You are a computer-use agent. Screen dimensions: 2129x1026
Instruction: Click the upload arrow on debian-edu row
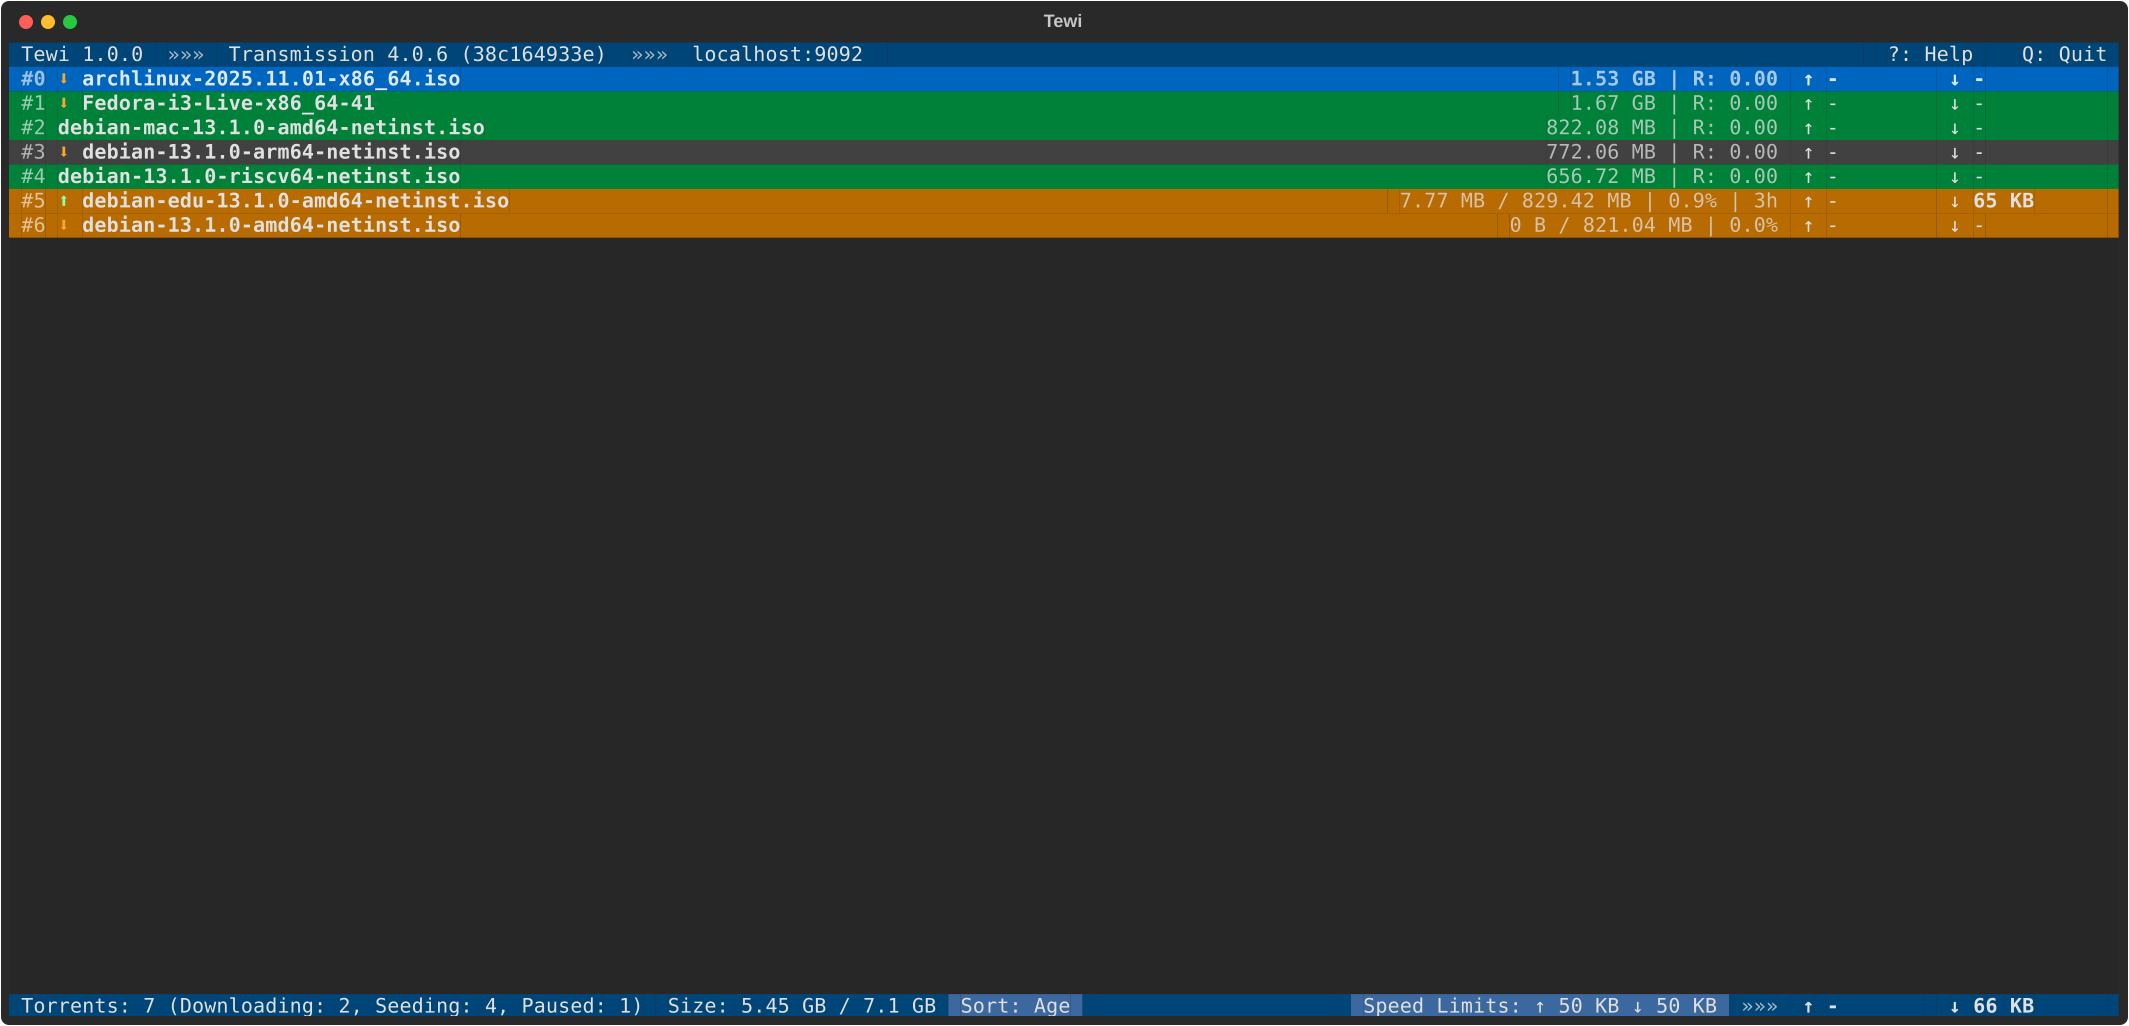tap(1808, 201)
